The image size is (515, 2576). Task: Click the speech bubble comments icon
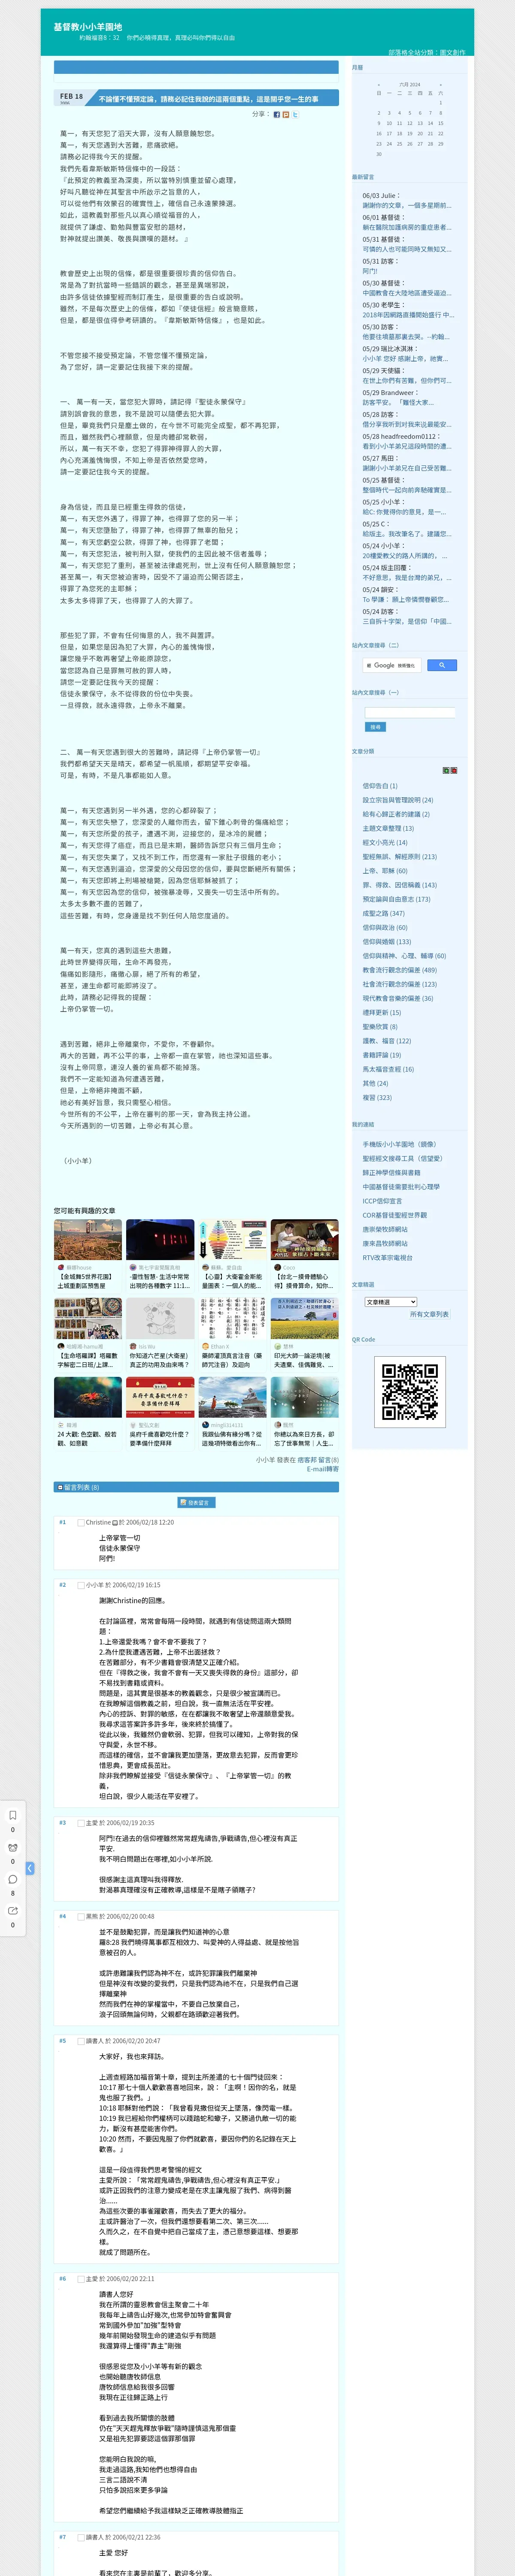(x=13, y=1879)
